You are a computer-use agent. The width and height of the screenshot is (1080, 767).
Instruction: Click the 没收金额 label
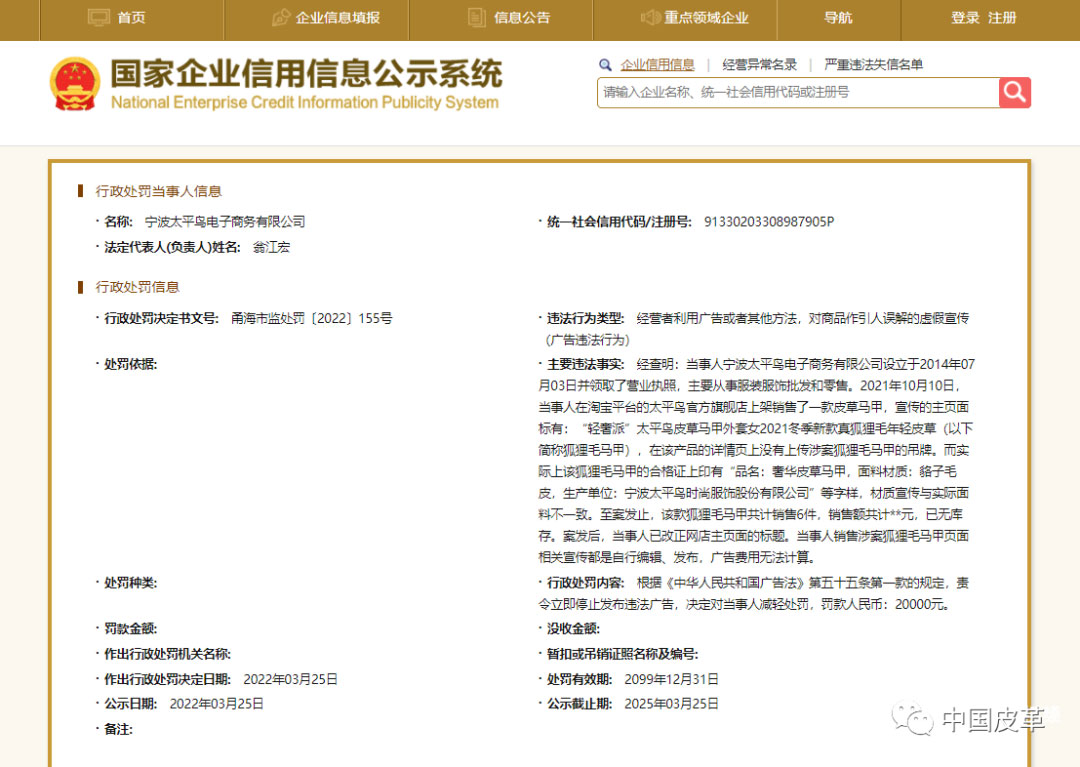[573, 629]
